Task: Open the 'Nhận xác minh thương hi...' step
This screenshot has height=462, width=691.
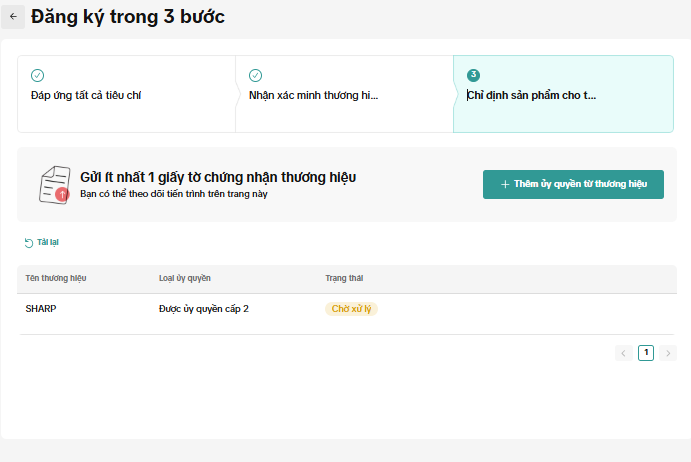Action: click(313, 96)
